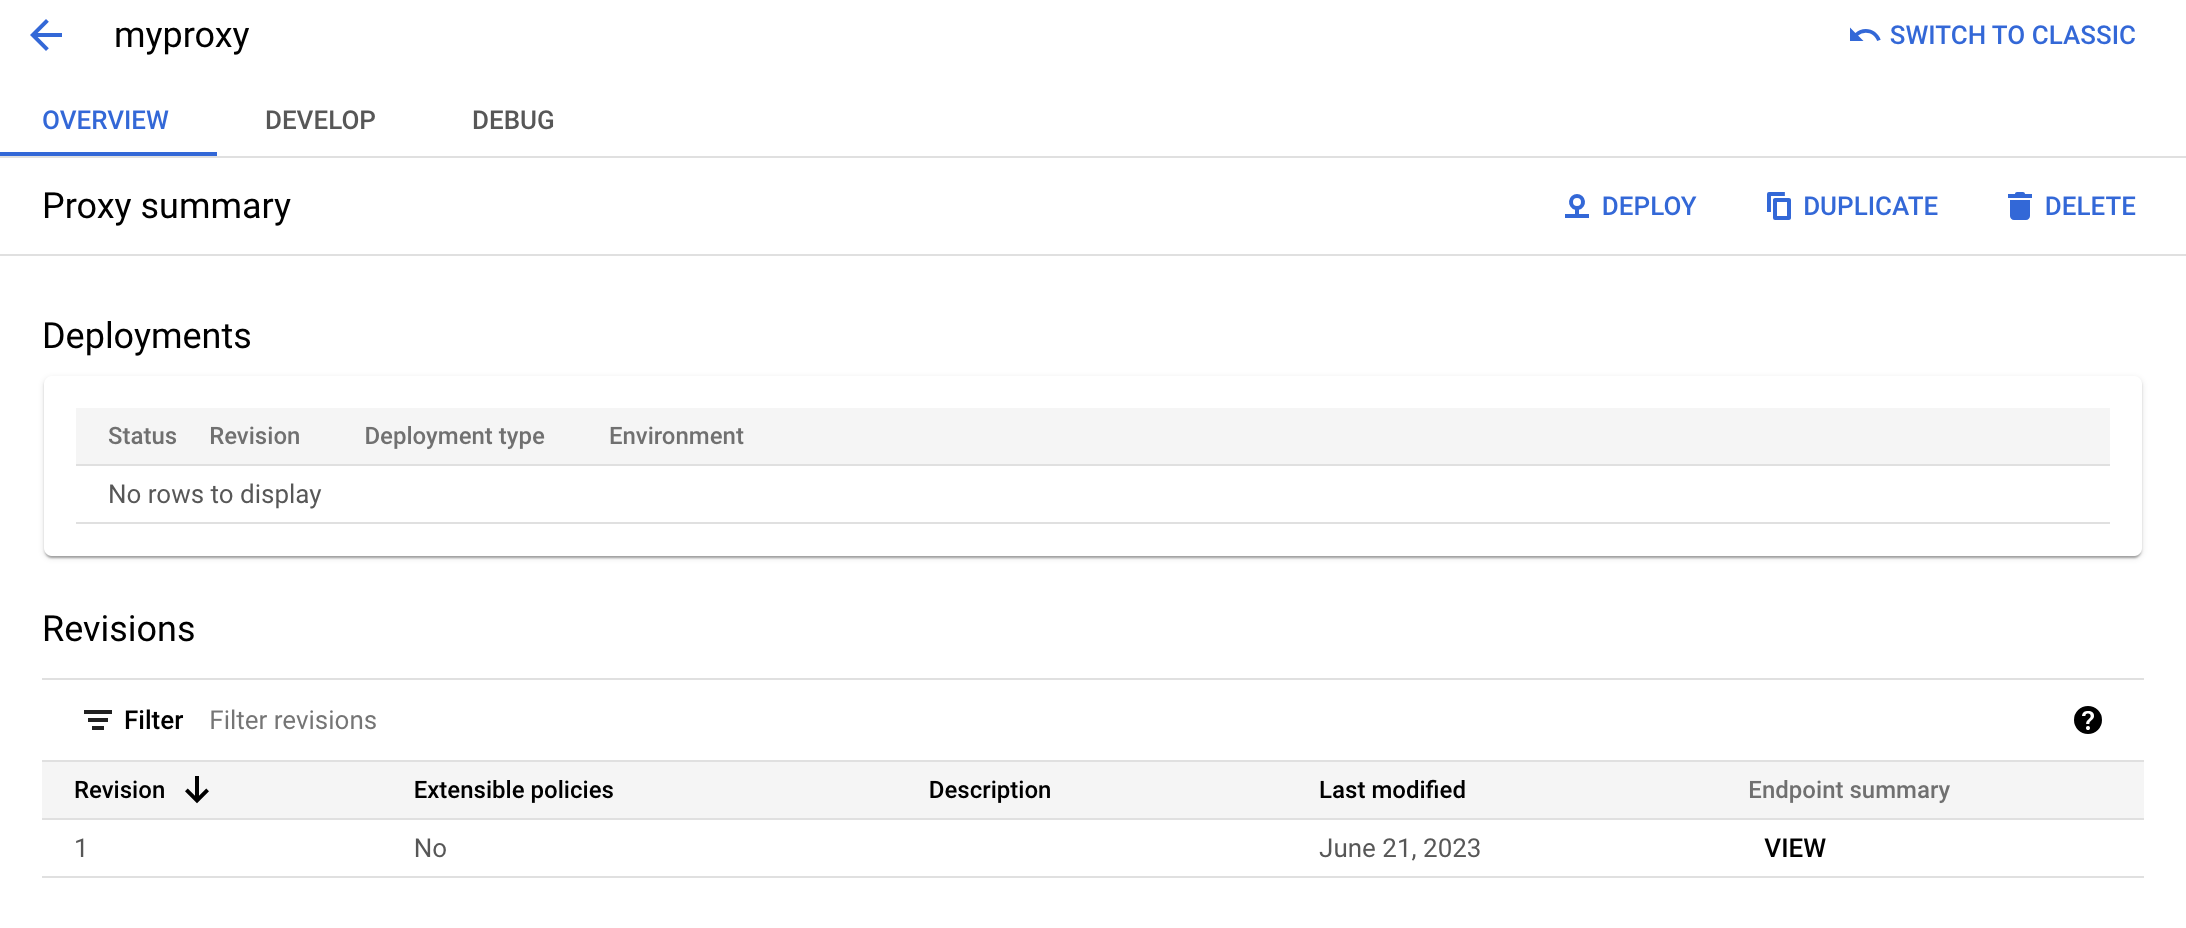
Task: Toggle the Revision column sort direction
Action: point(196,790)
